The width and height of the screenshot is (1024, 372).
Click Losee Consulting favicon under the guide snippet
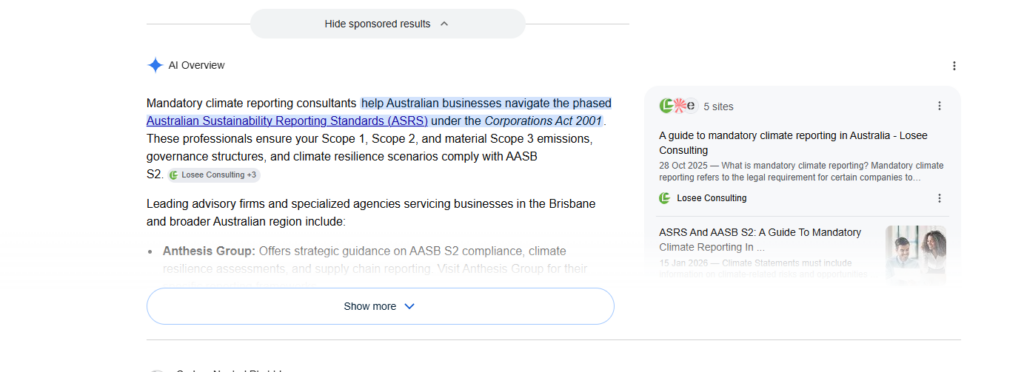pyautogui.click(x=665, y=198)
